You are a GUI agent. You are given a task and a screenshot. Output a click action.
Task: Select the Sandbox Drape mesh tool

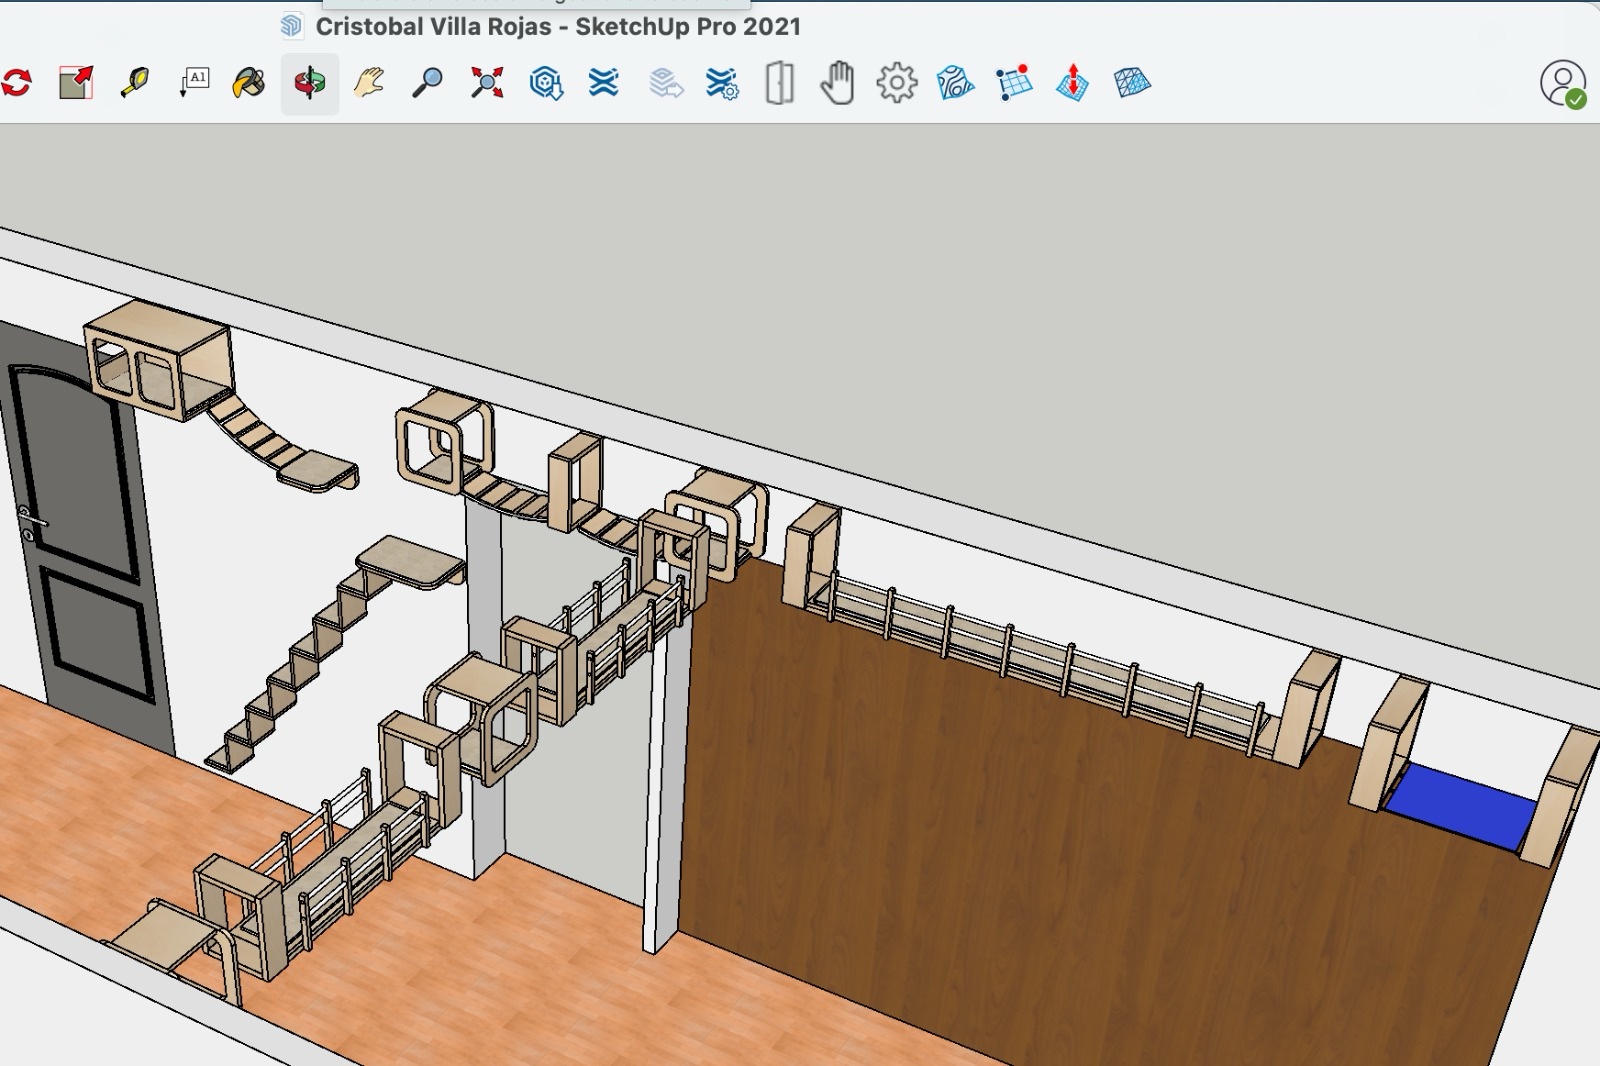click(1132, 83)
